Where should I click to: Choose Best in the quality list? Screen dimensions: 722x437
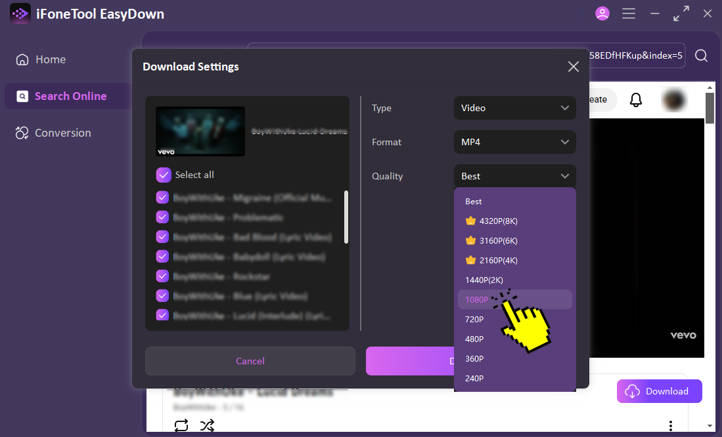(x=515, y=201)
